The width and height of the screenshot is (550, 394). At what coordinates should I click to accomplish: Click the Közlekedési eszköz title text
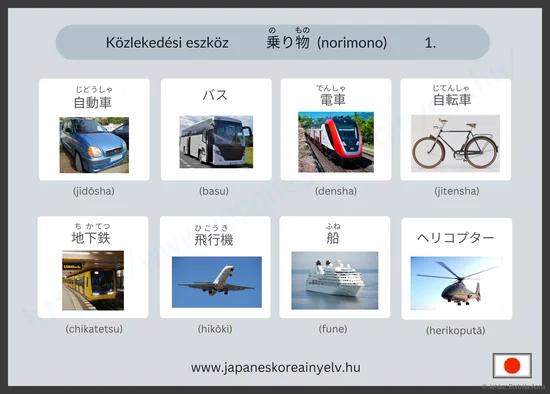[x=167, y=43]
